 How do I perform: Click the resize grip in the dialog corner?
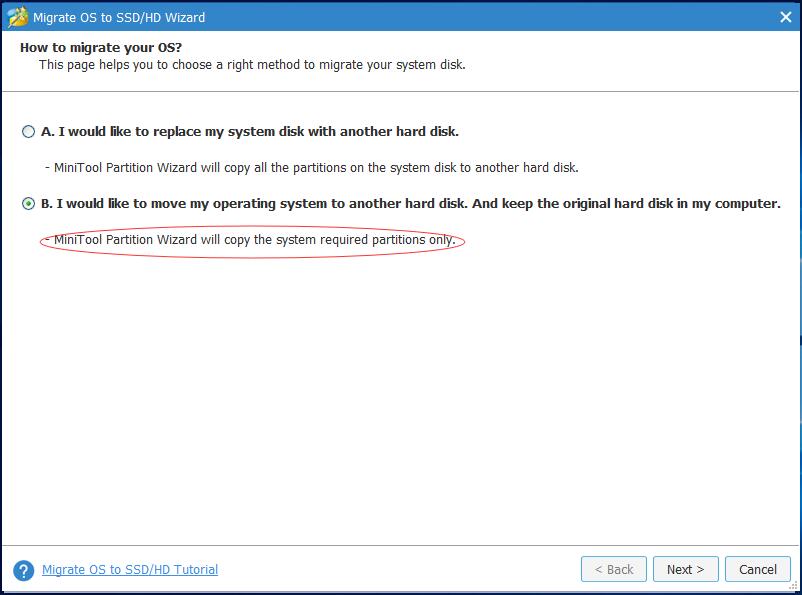[793, 586]
